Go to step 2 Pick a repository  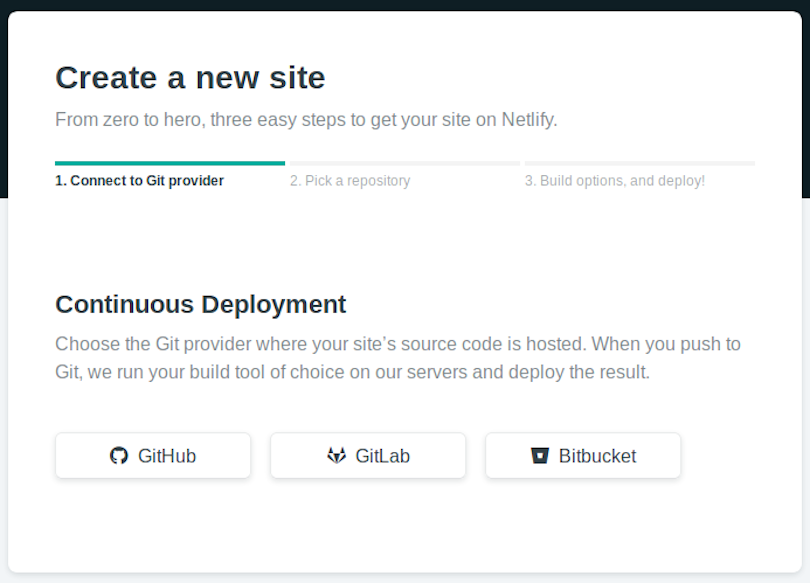pyautogui.click(x=350, y=181)
